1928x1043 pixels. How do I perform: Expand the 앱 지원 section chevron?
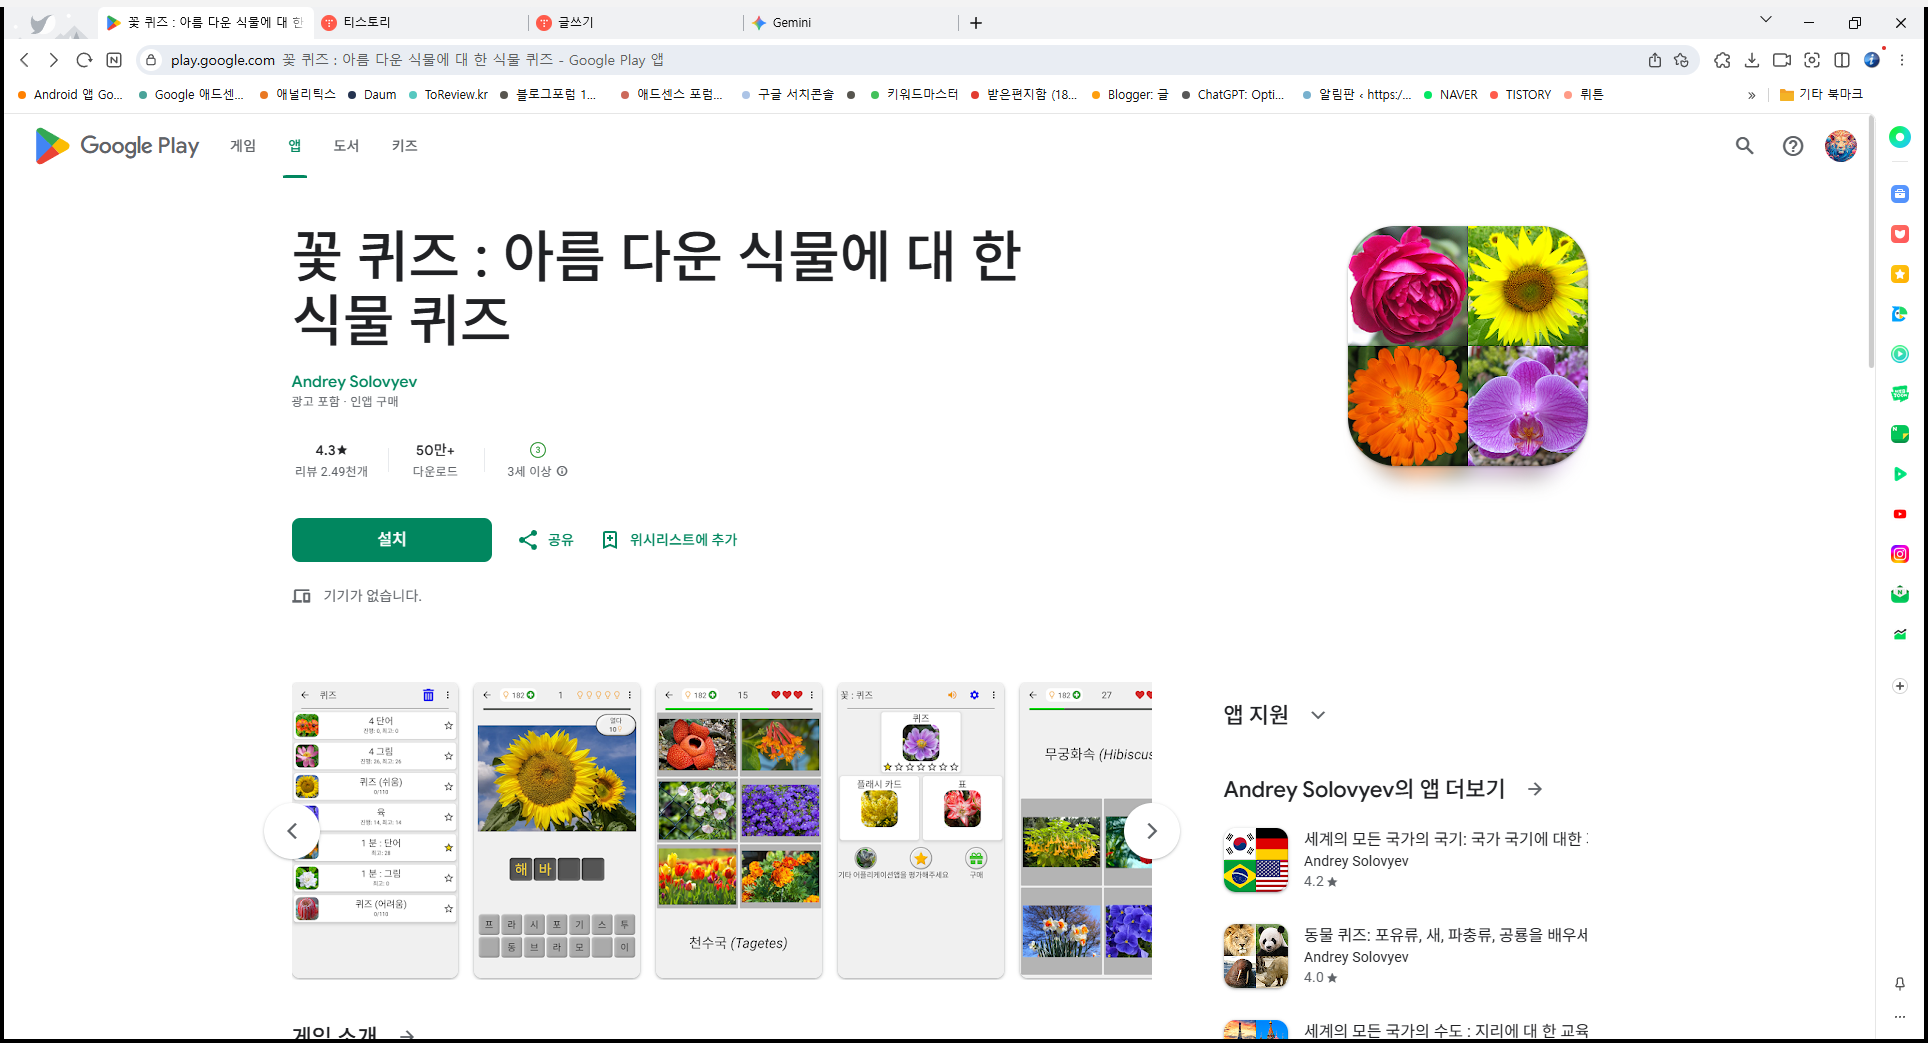[1318, 715]
